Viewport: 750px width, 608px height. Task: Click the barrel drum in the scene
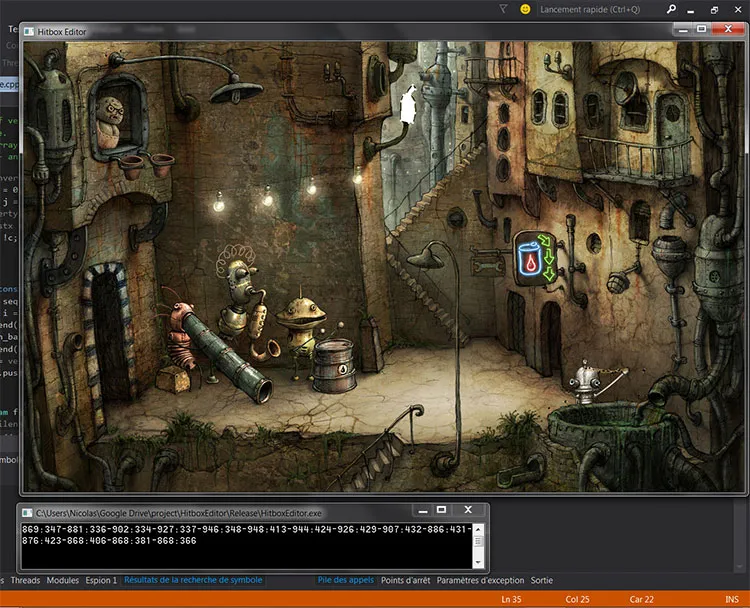pyautogui.click(x=334, y=366)
